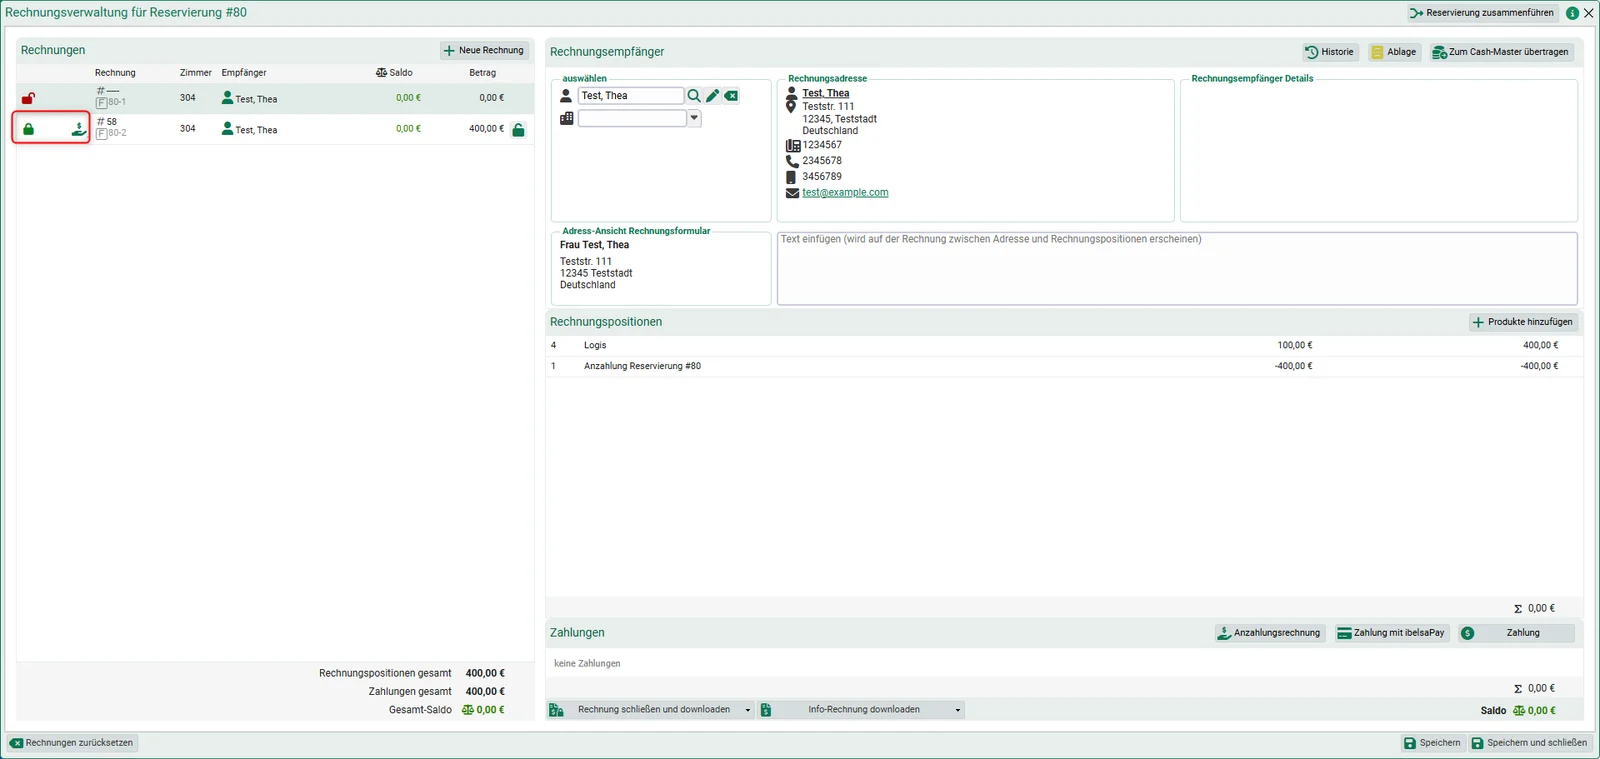1600x759 pixels.
Task: Click Zum Cash-Master übertragen
Action: click(x=1501, y=52)
